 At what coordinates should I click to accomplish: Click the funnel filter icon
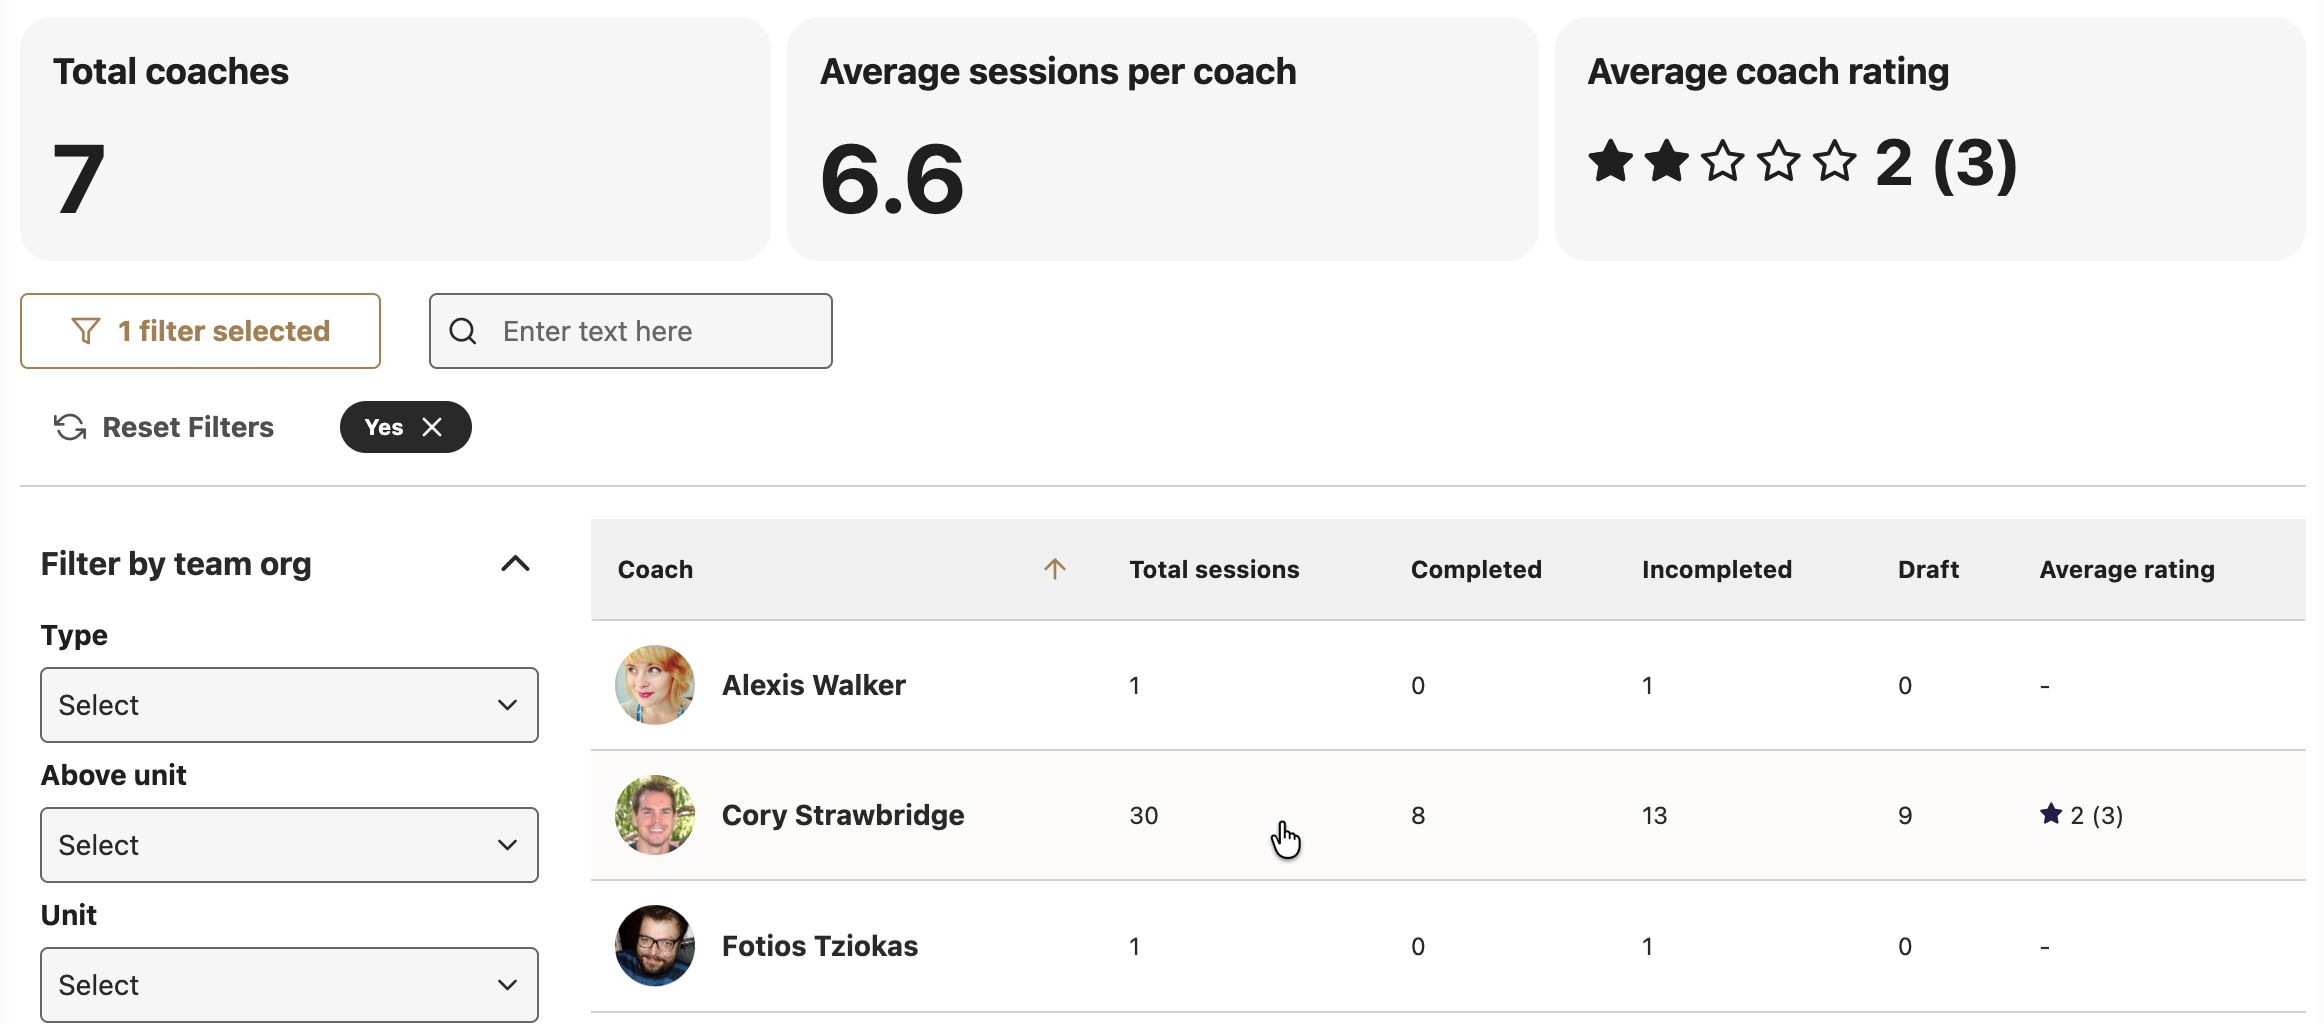point(86,331)
